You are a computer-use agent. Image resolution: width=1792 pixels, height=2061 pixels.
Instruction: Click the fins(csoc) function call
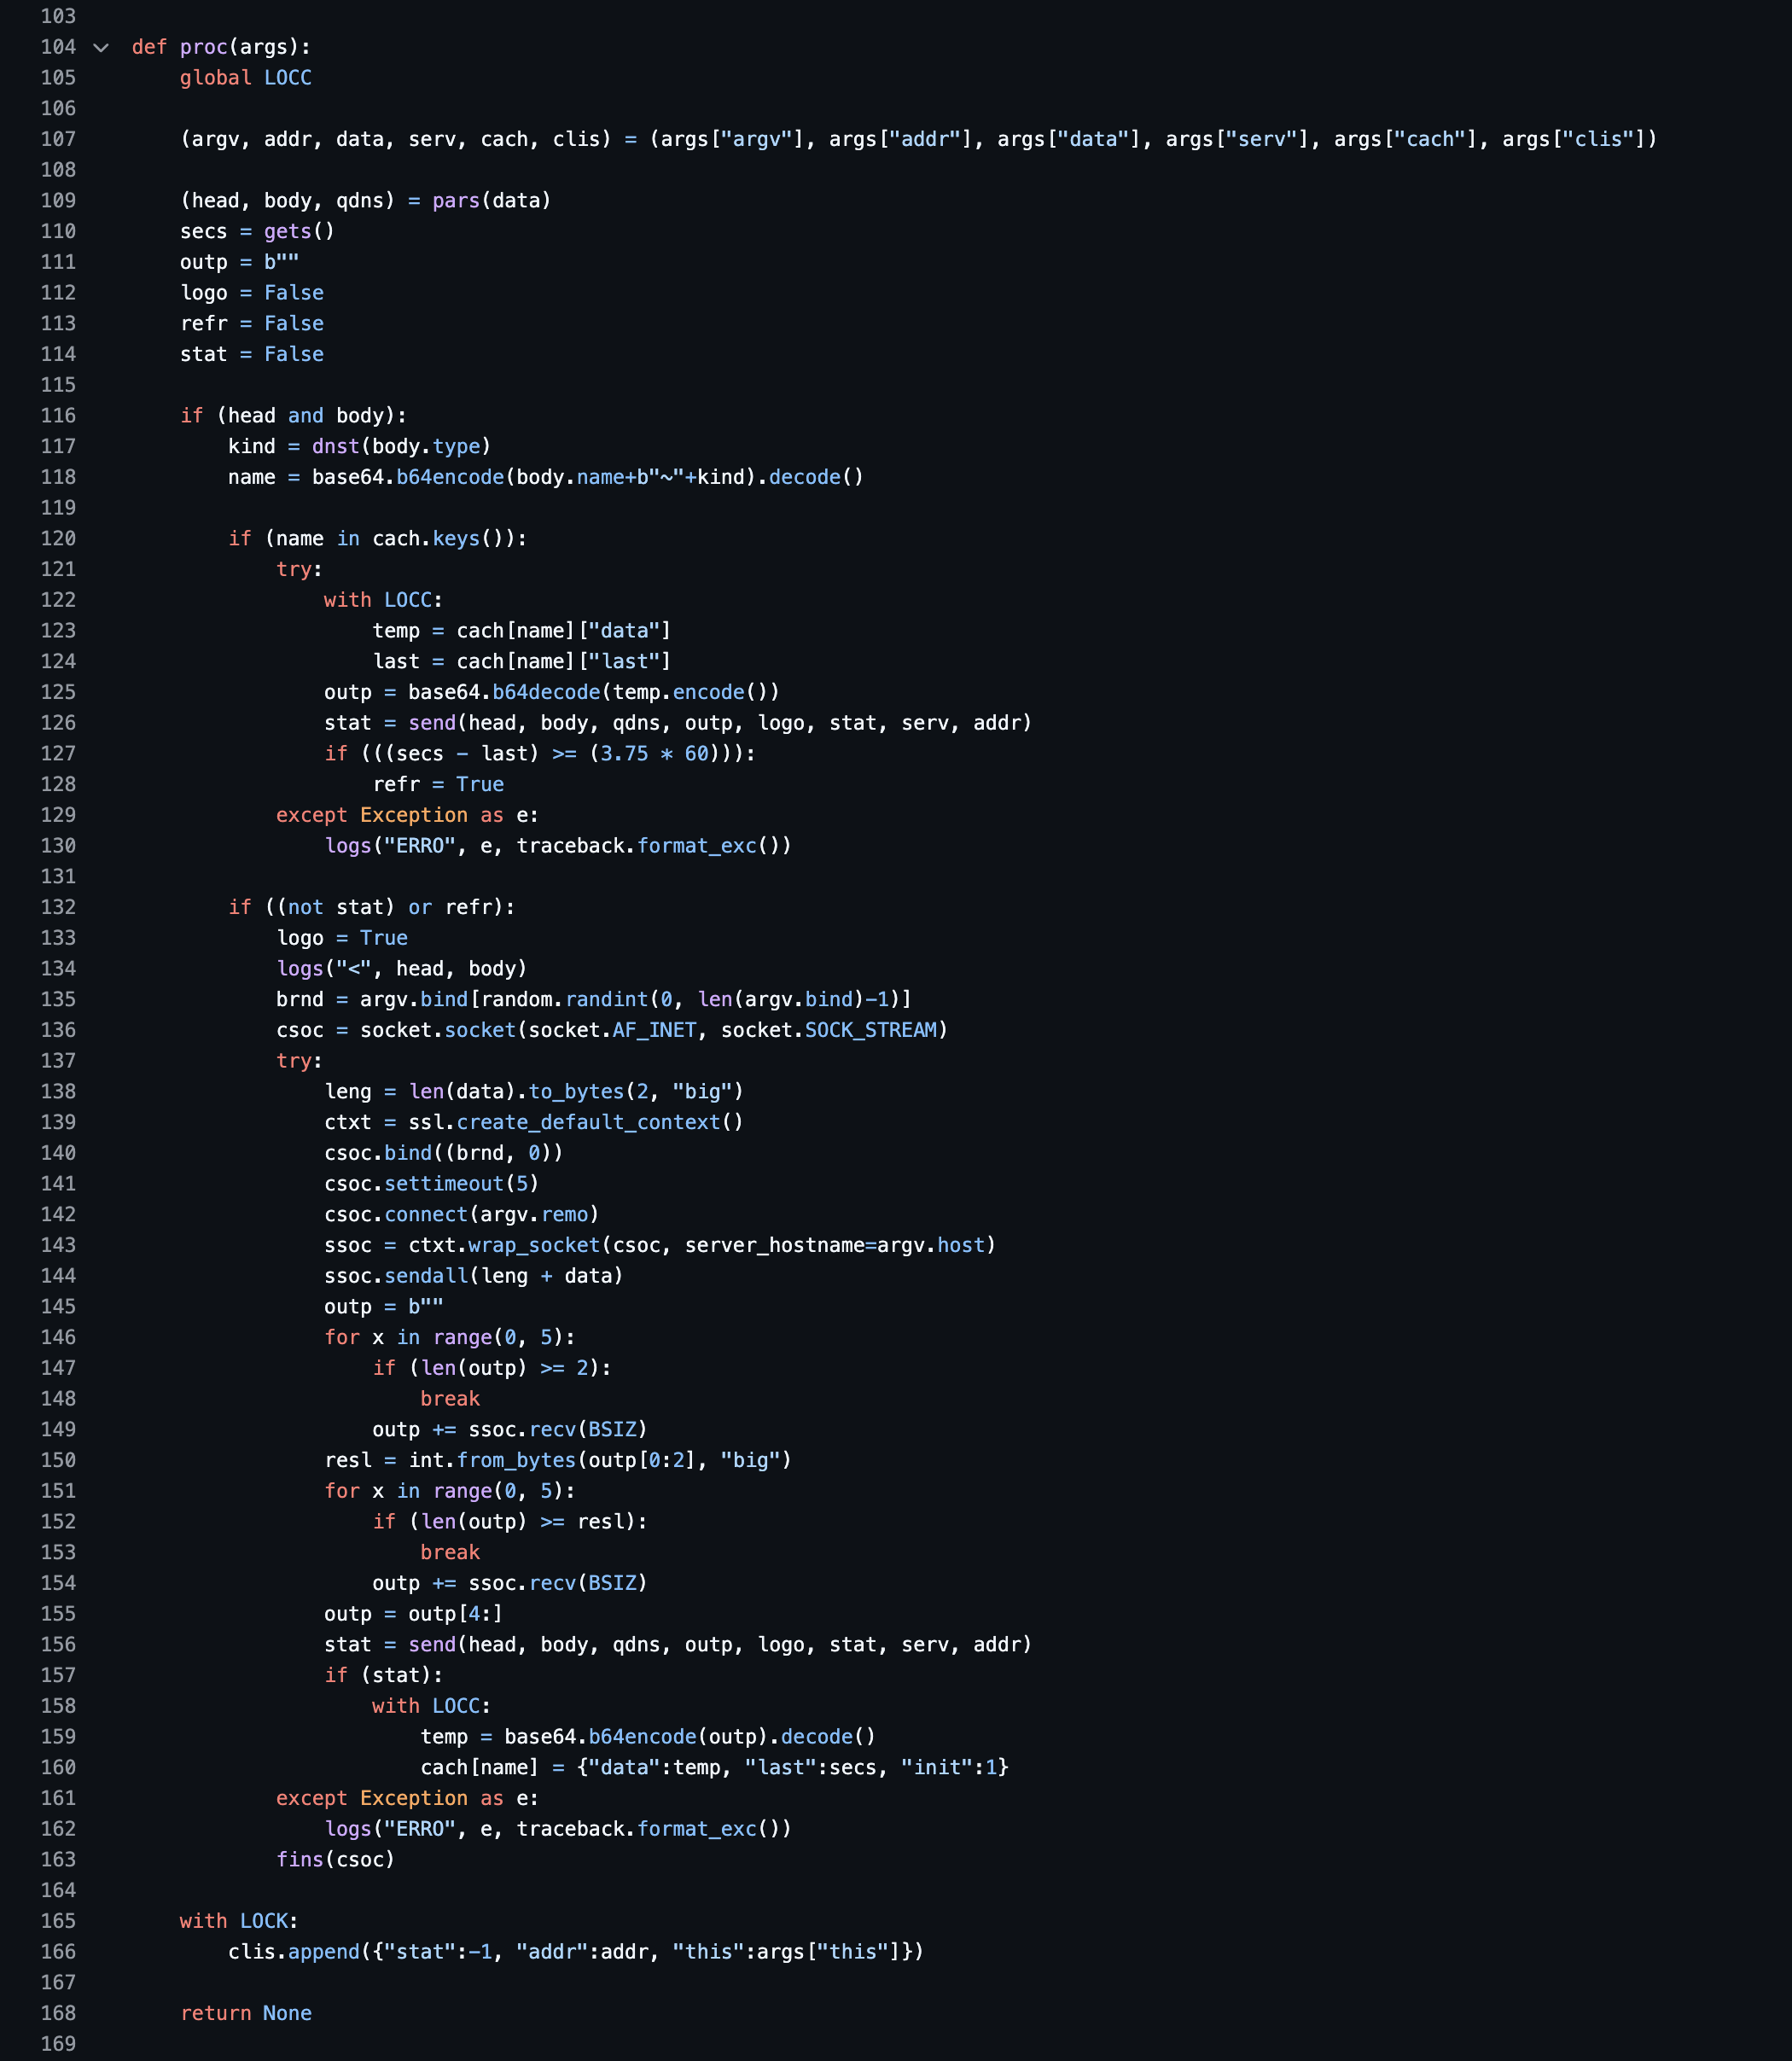click(300, 1860)
